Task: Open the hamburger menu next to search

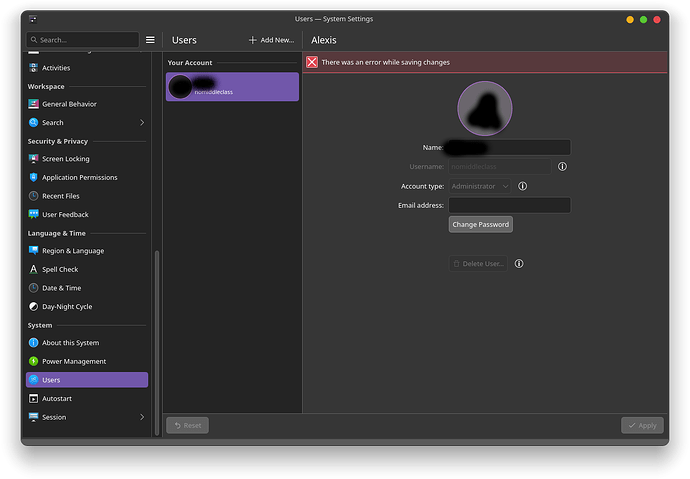Action: 150,40
